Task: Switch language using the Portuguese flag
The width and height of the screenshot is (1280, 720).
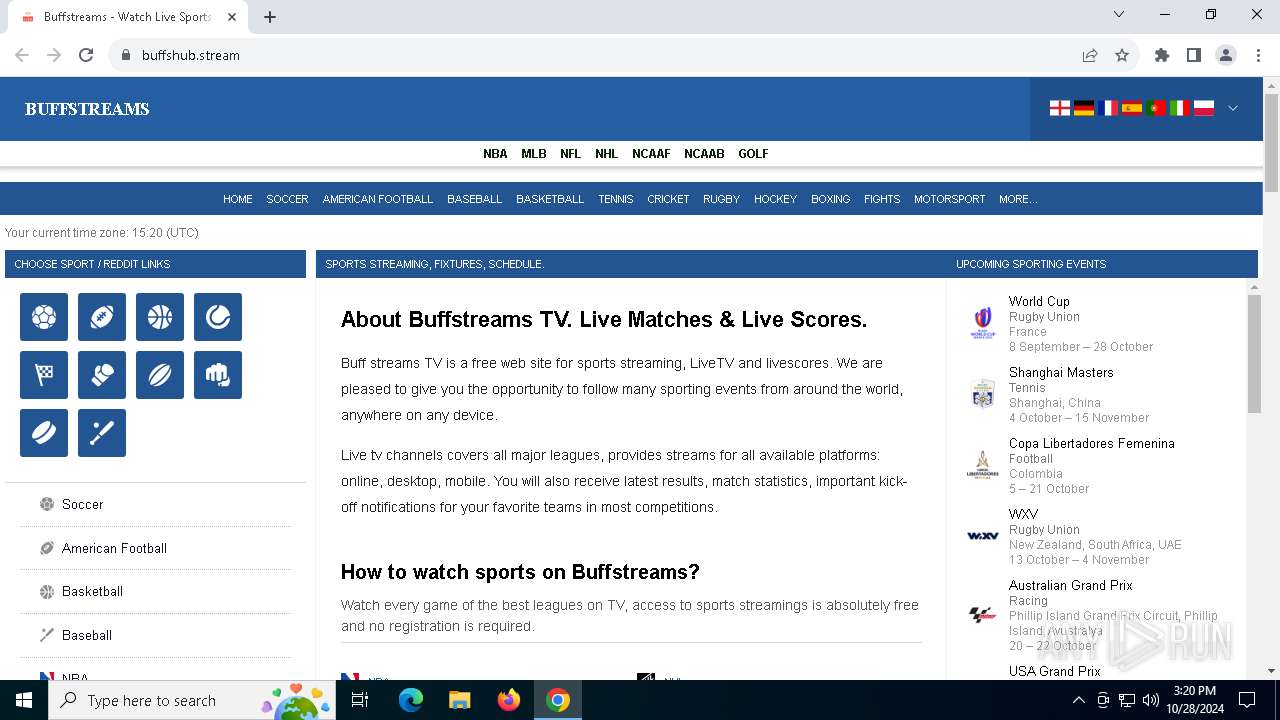Action: click(x=1156, y=108)
